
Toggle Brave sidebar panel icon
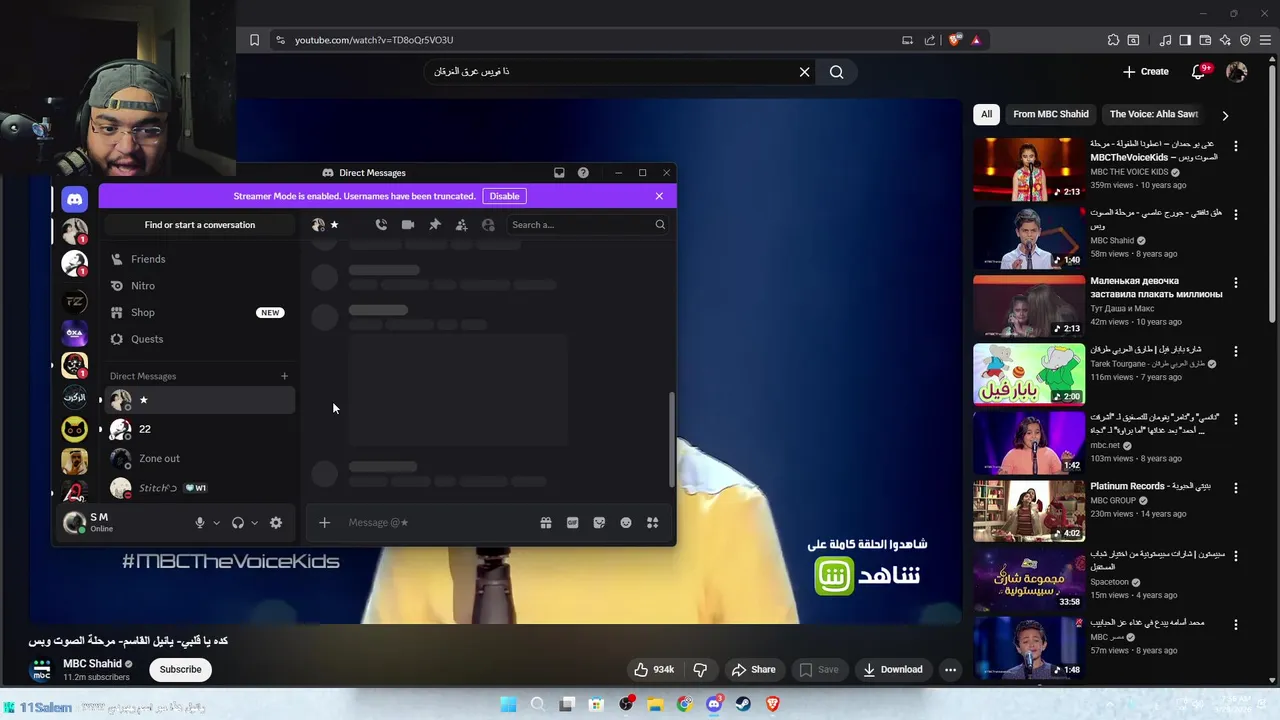[1185, 40]
